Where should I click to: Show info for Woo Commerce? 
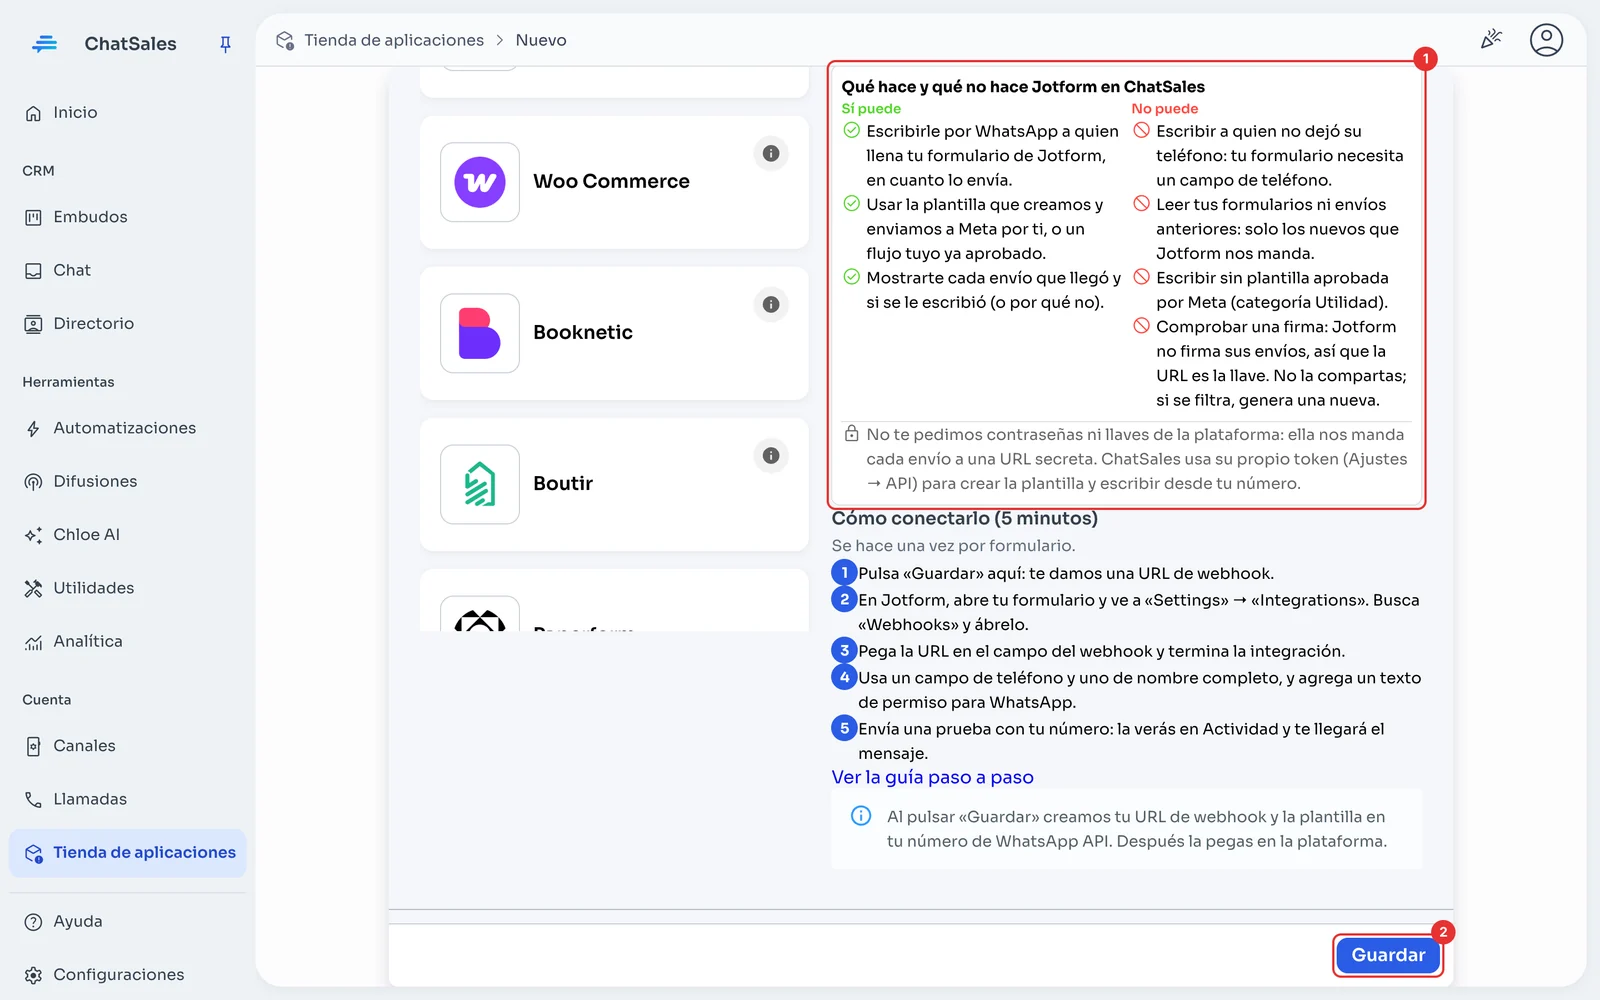tap(771, 154)
